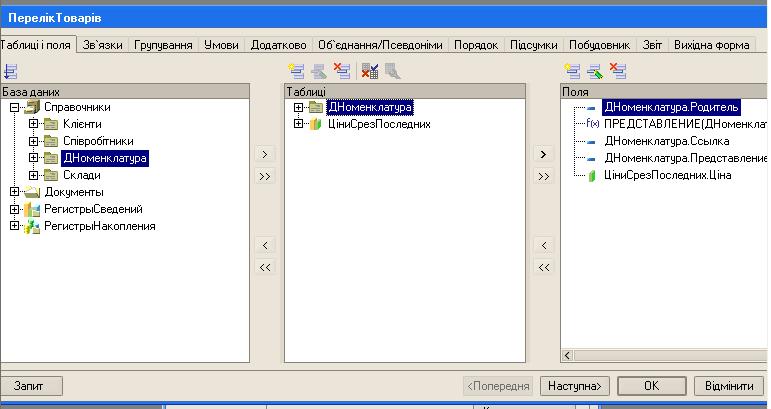Click the РегистрыСведений icon

click(32, 209)
